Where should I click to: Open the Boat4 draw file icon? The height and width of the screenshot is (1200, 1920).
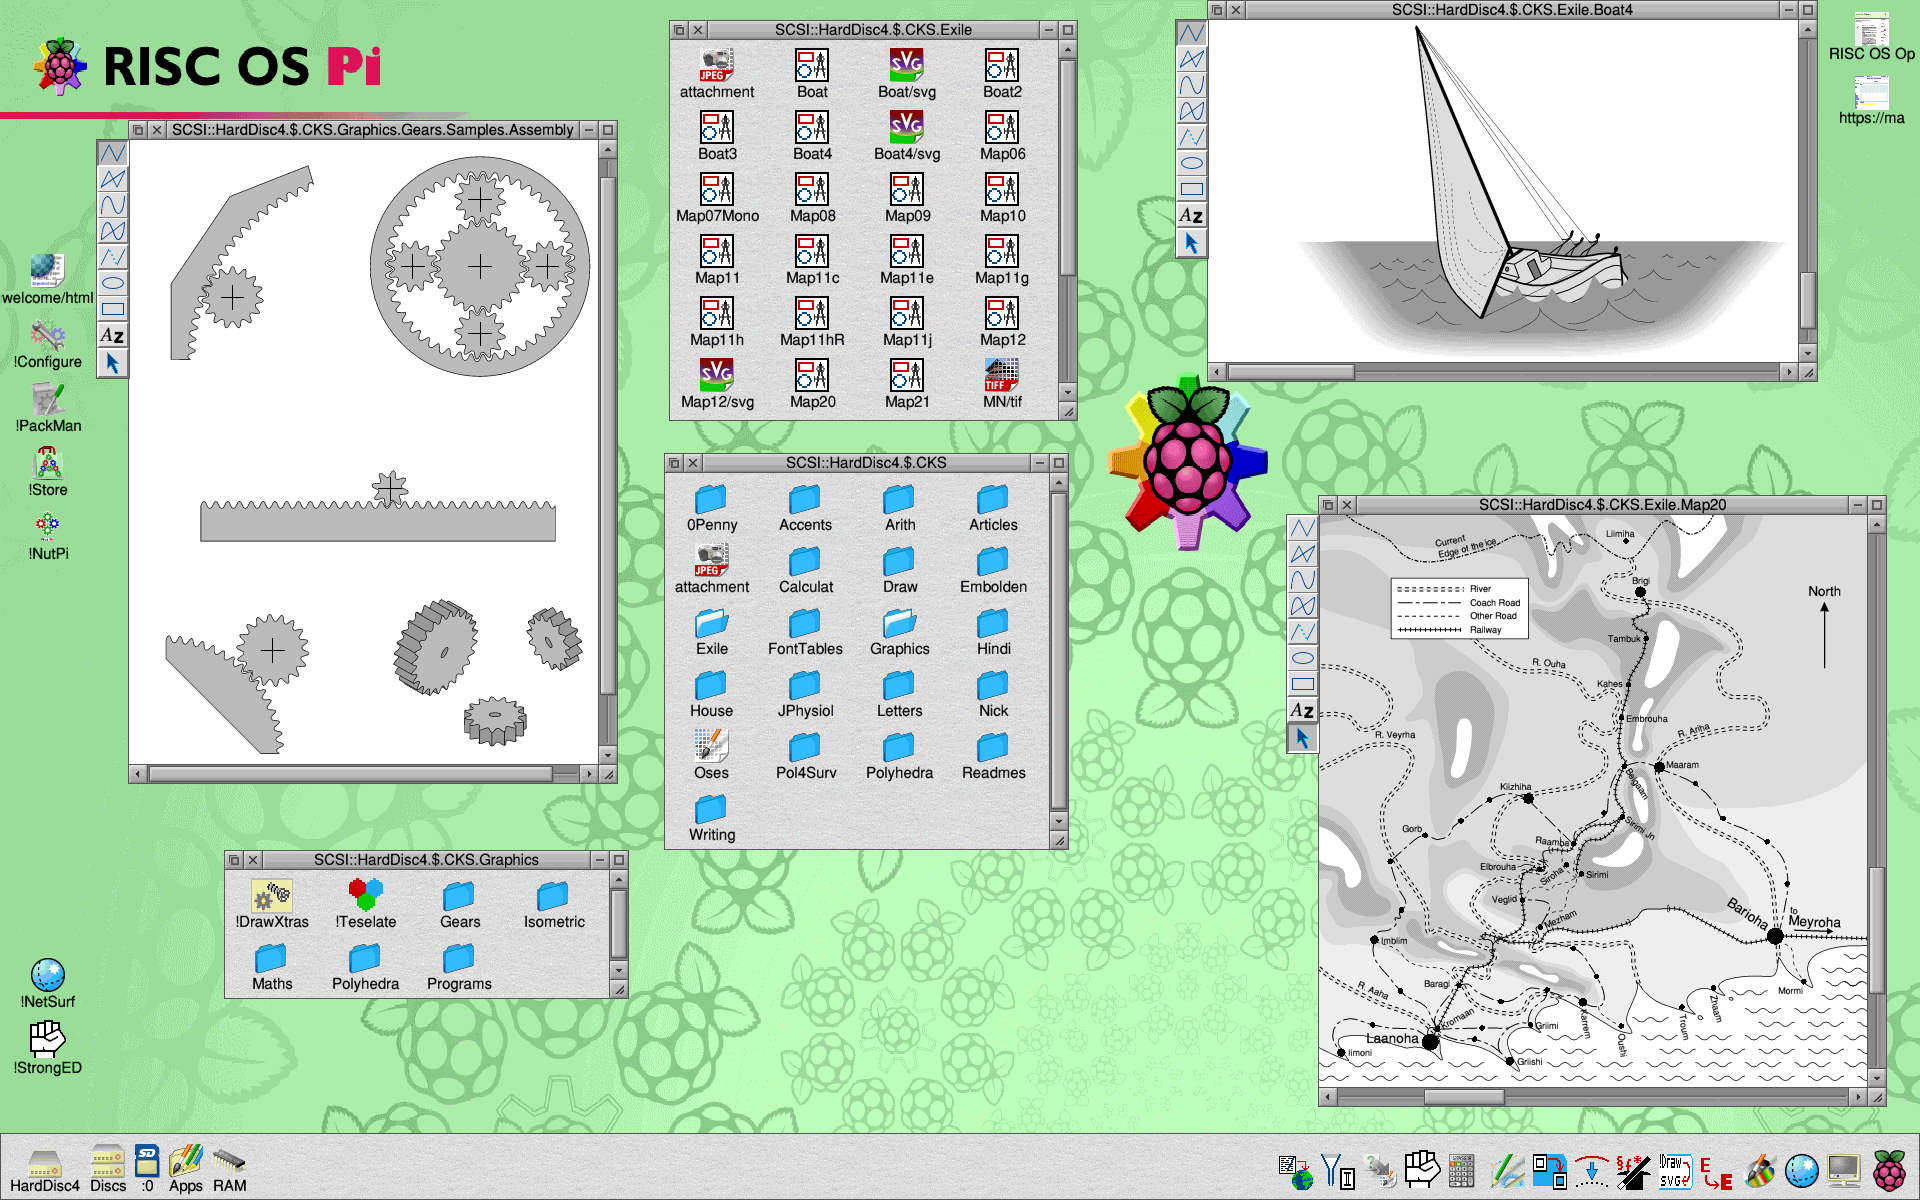pos(812,137)
